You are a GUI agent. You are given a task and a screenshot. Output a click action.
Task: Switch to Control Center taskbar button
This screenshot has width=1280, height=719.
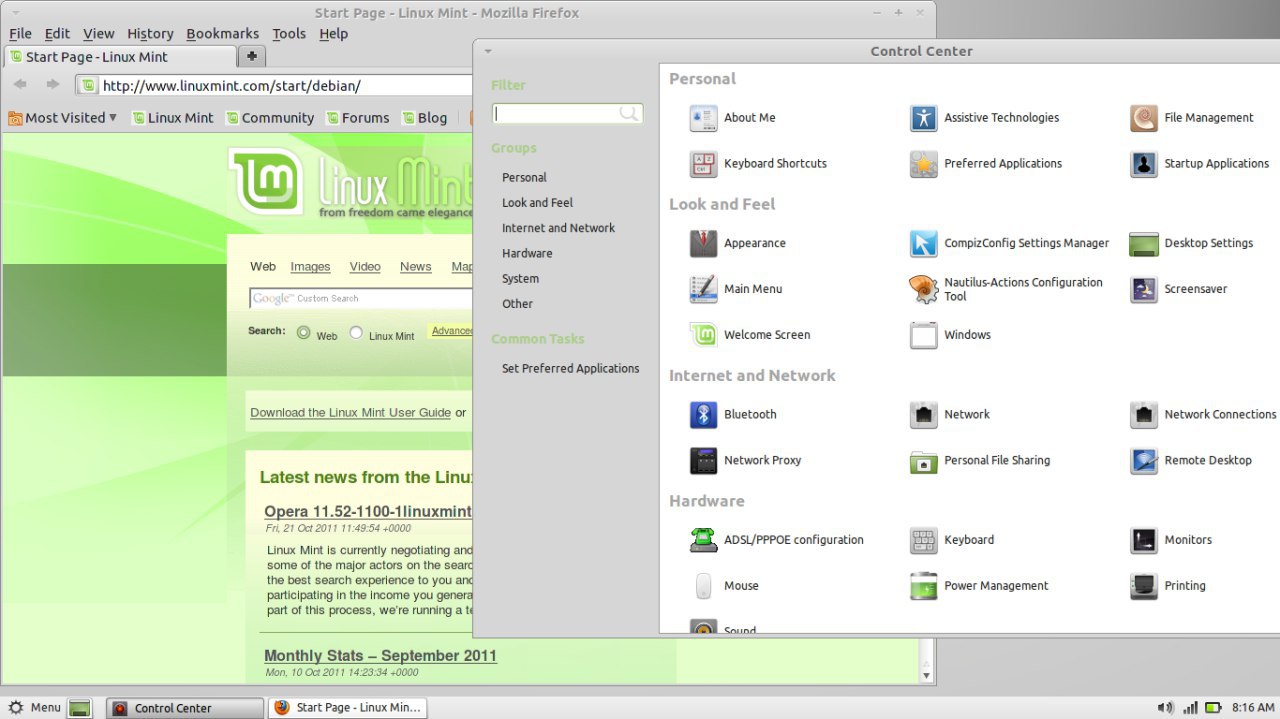coord(185,708)
